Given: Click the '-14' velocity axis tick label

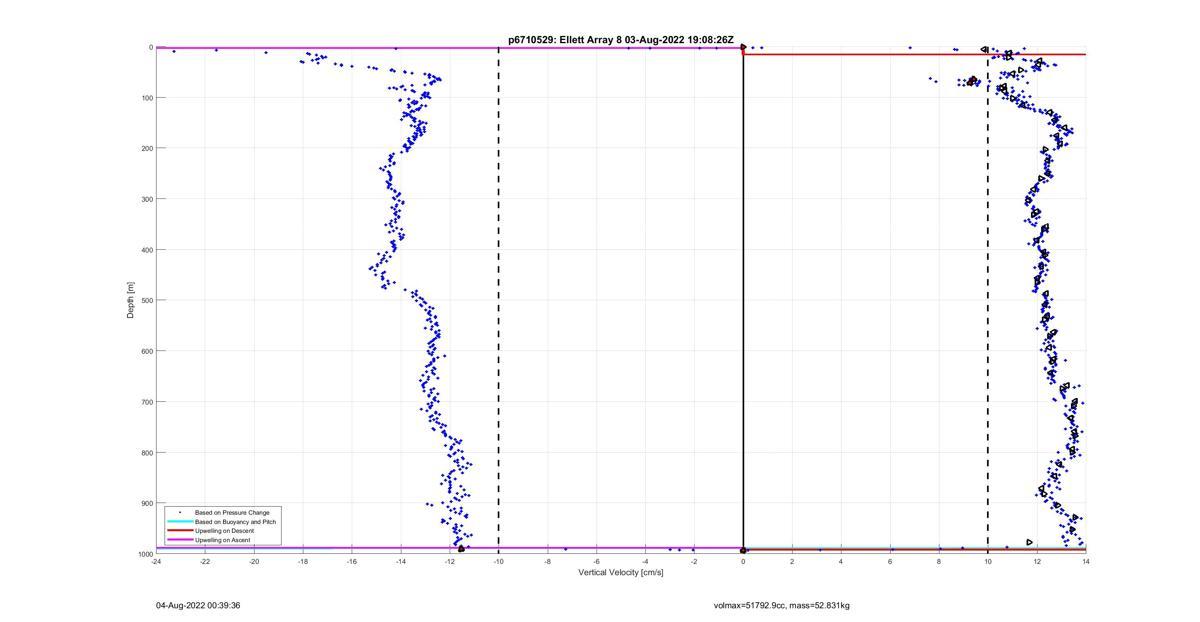Looking at the screenshot, I should coord(401,562).
